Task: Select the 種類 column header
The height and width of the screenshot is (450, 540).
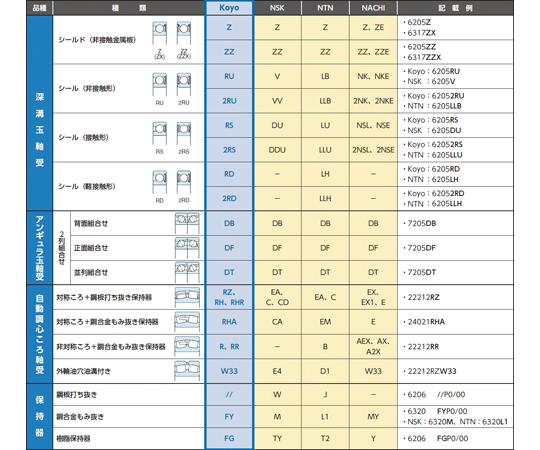Action: click(129, 8)
